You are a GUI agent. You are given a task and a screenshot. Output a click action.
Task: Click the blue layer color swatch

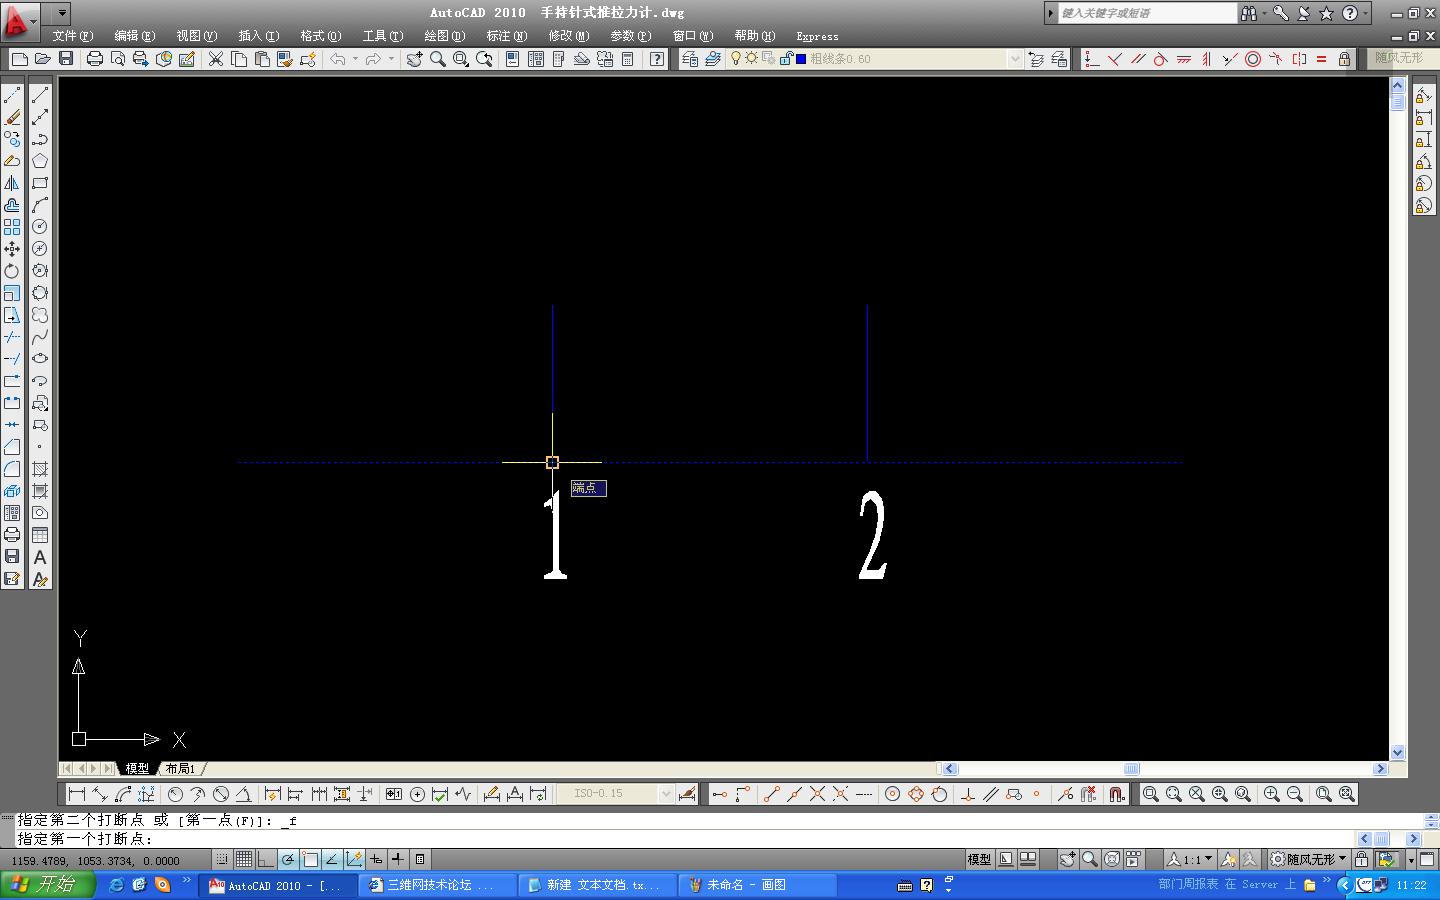pyautogui.click(x=800, y=59)
